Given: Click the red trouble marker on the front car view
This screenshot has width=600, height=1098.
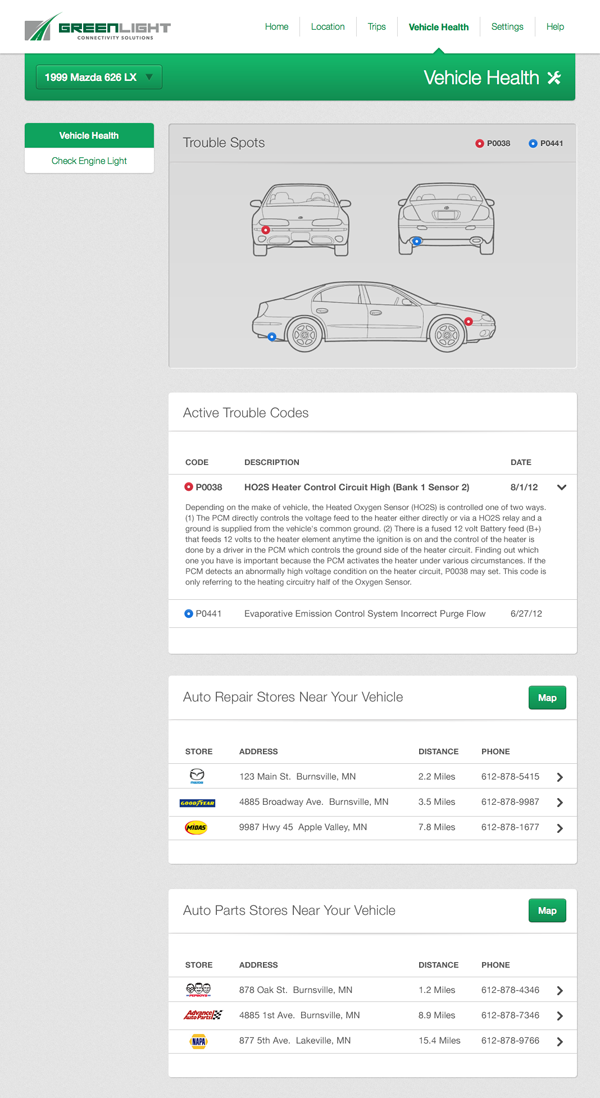Looking at the screenshot, I should coord(265,230).
